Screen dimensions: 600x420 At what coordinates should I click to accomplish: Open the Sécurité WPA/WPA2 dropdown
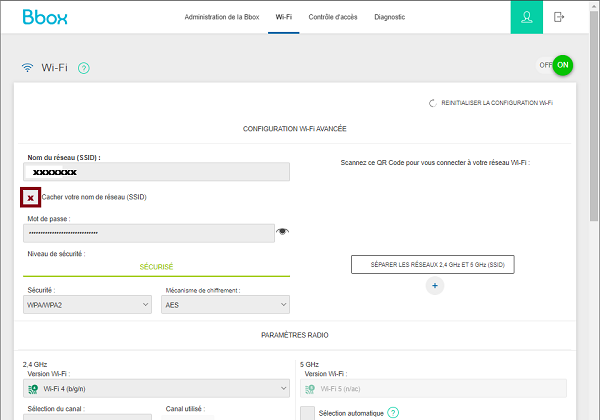(x=89, y=305)
